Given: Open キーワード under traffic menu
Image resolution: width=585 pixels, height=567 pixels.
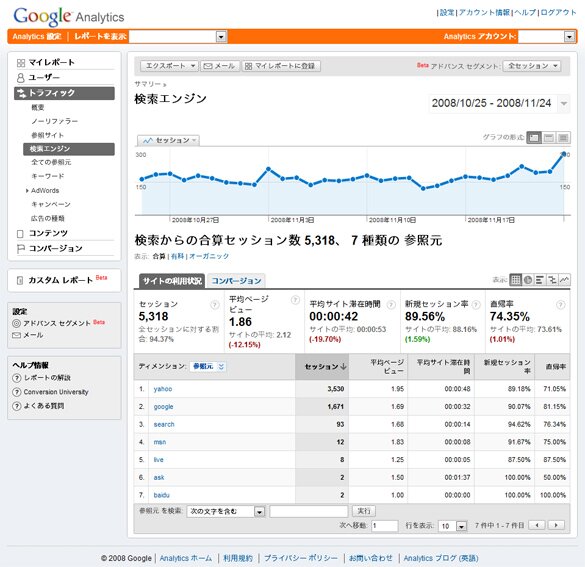Looking at the screenshot, I should point(47,176).
